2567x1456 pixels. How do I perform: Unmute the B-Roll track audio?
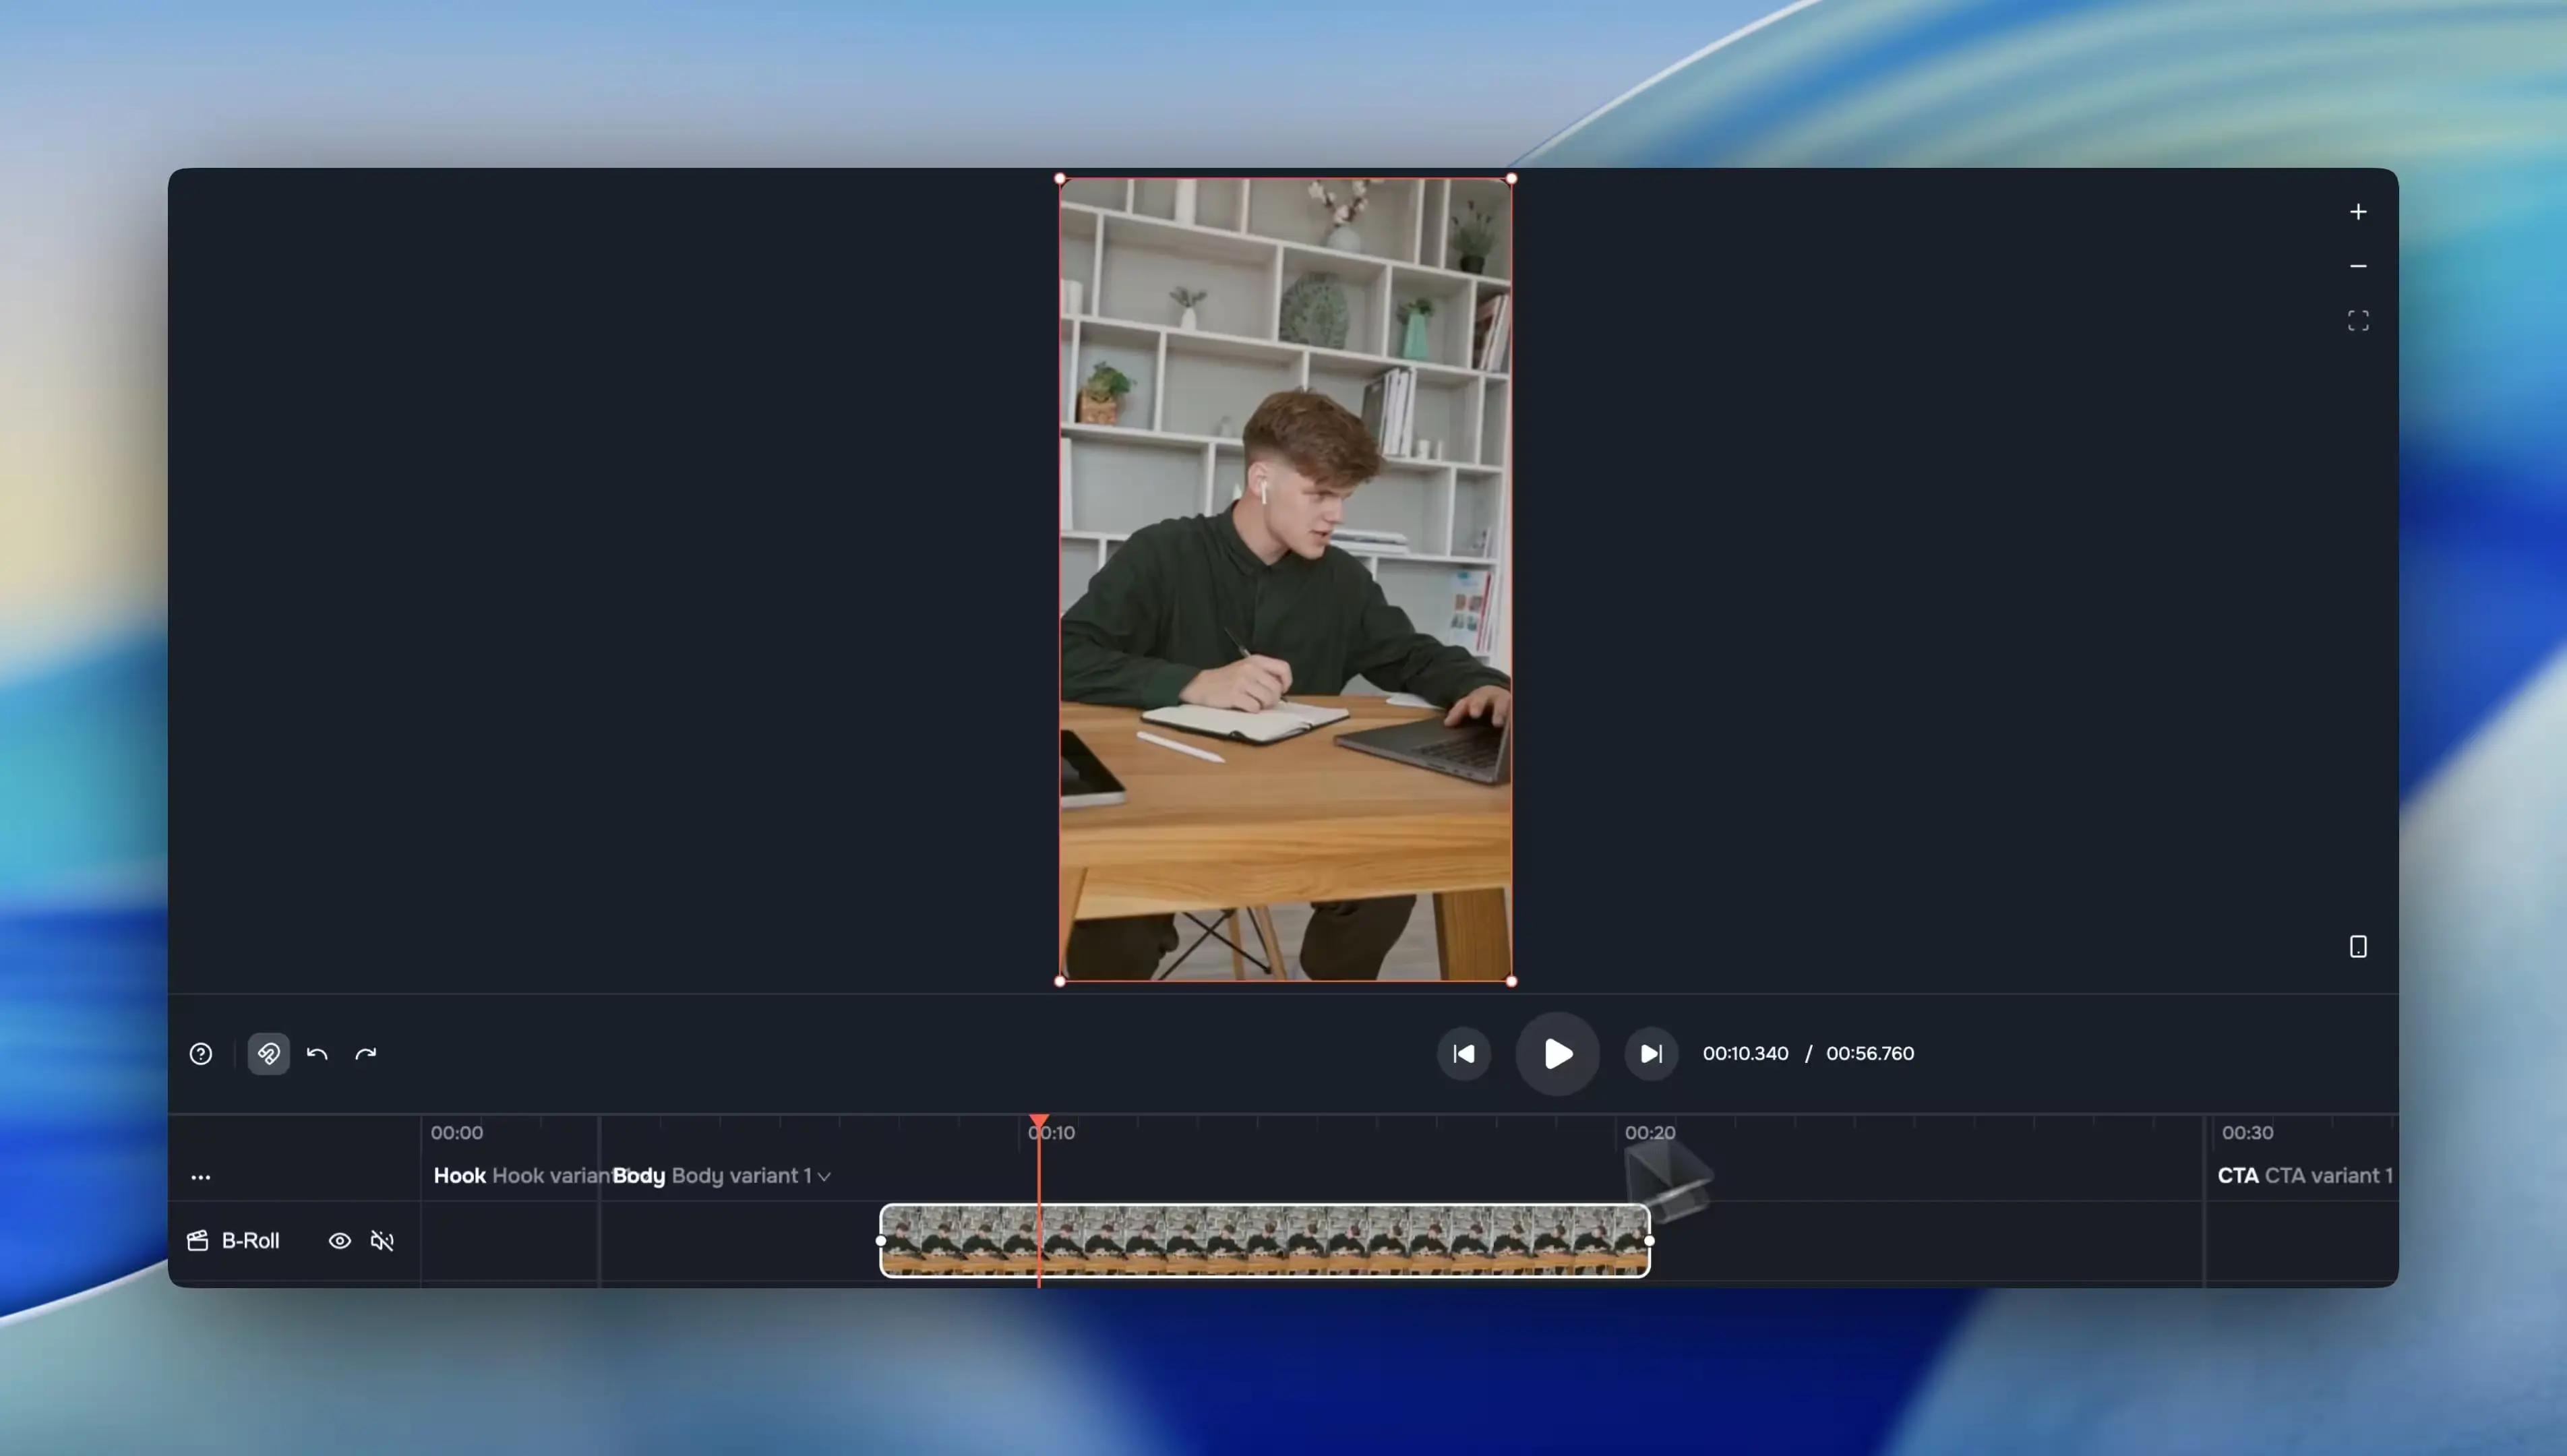(x=382, y=1241)
